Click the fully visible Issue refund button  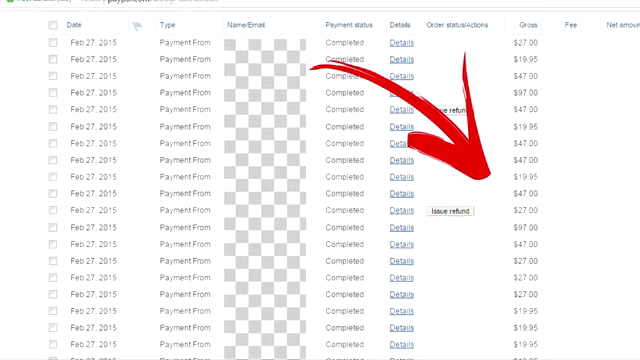point(450,211)
